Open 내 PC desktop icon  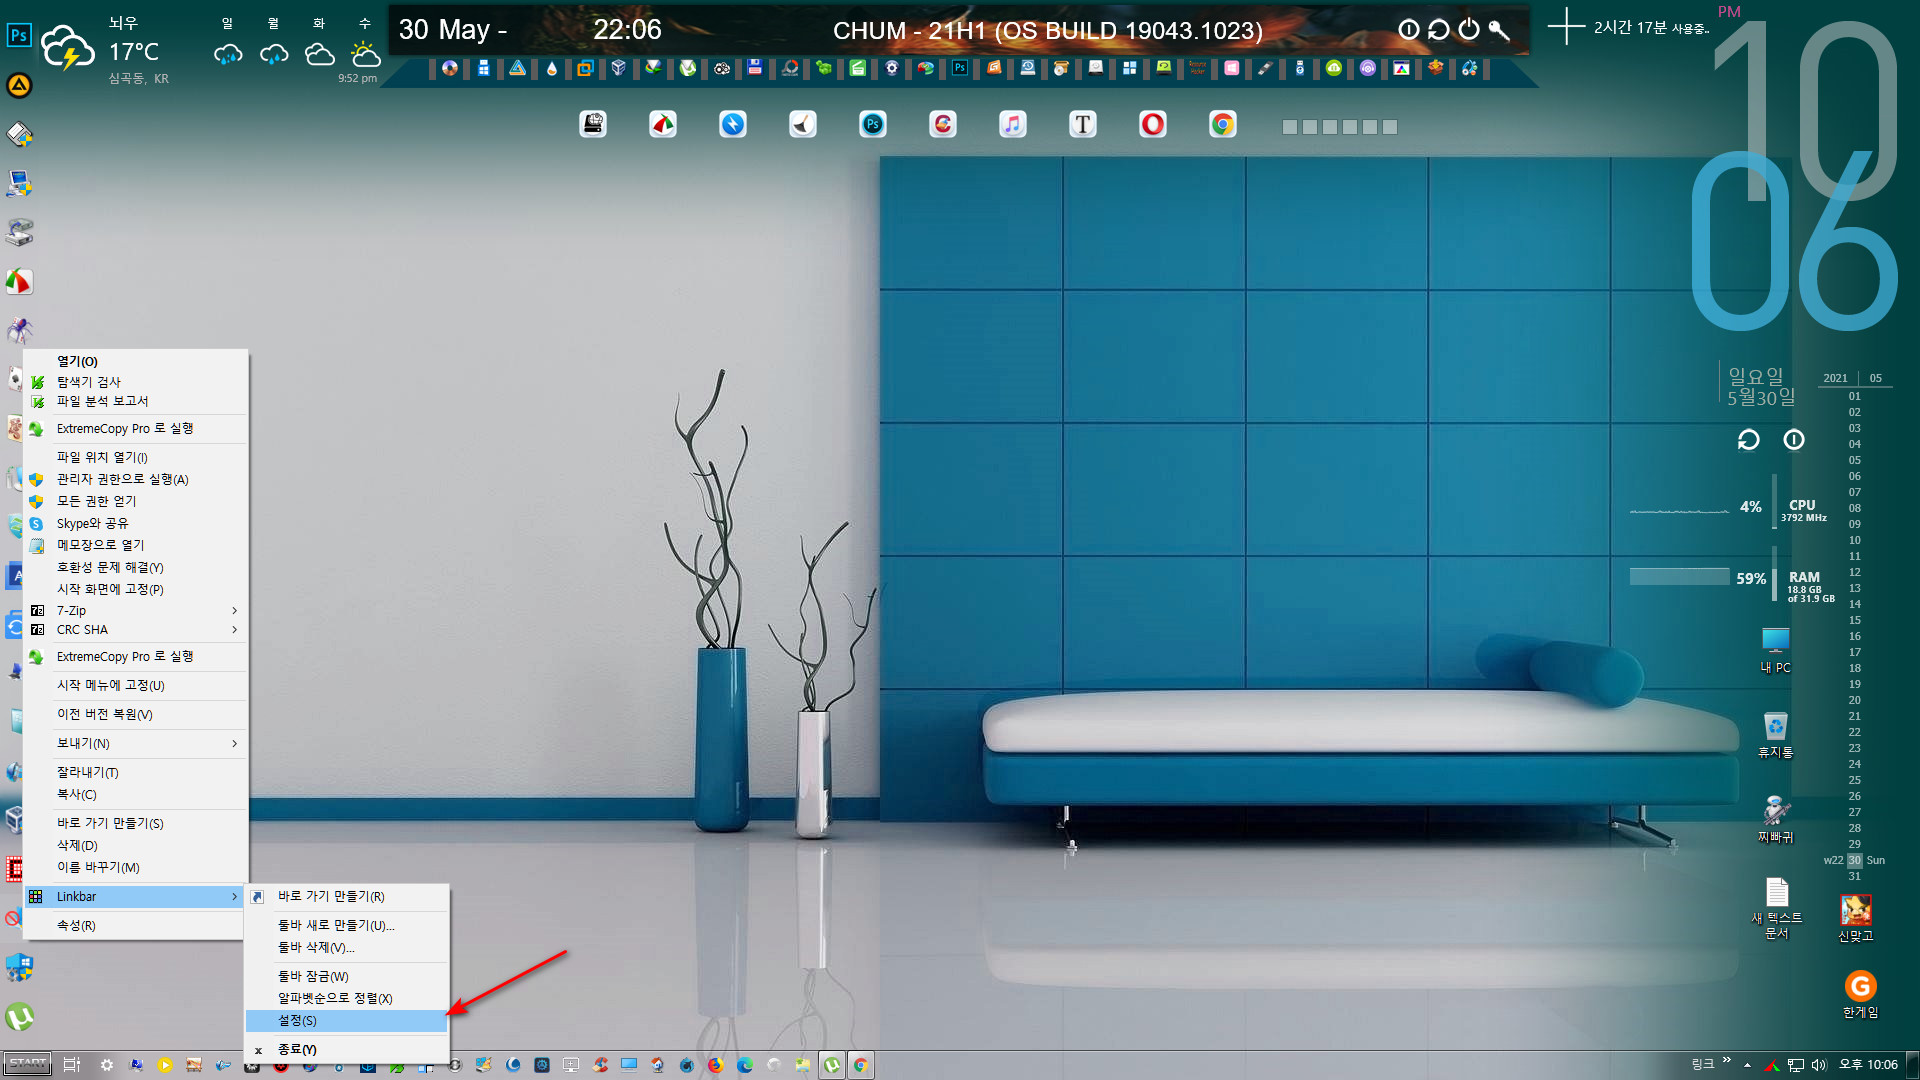point(1776,649)
